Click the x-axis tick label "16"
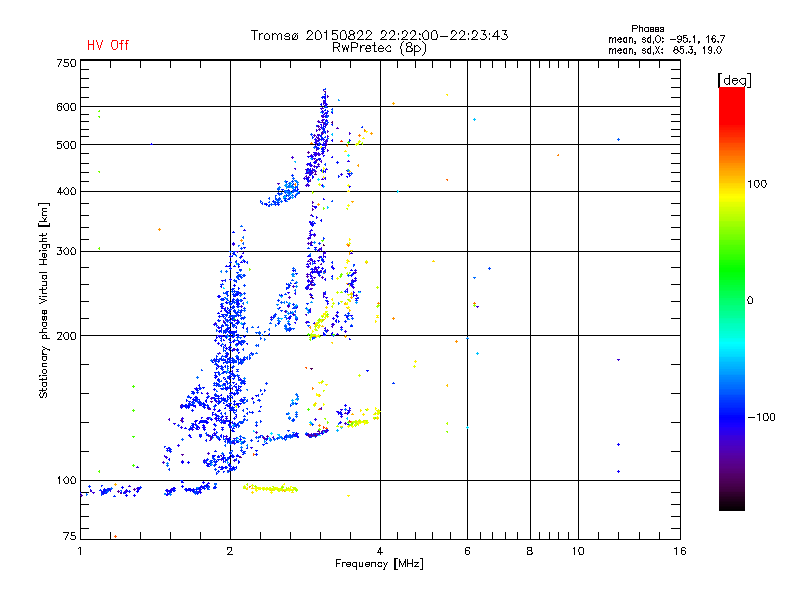The height and width of the screenshot is (600, 800). 680,551
